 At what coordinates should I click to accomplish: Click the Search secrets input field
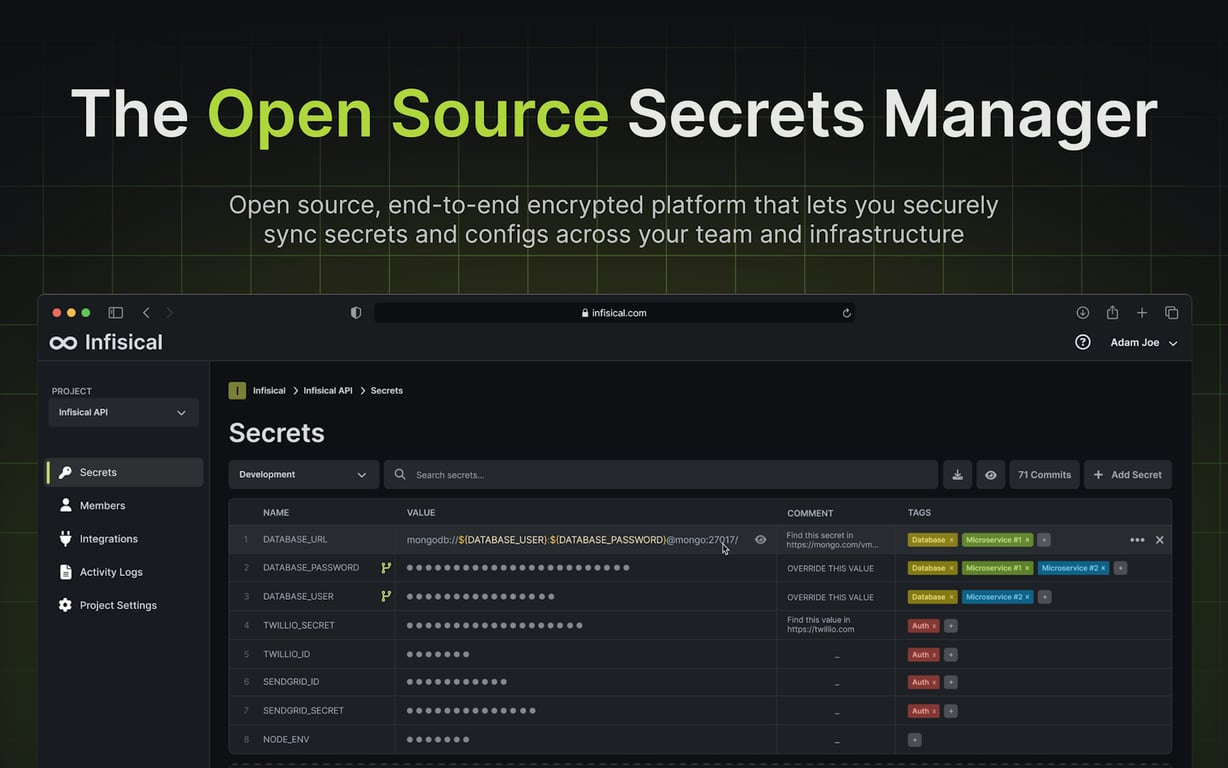660,475
